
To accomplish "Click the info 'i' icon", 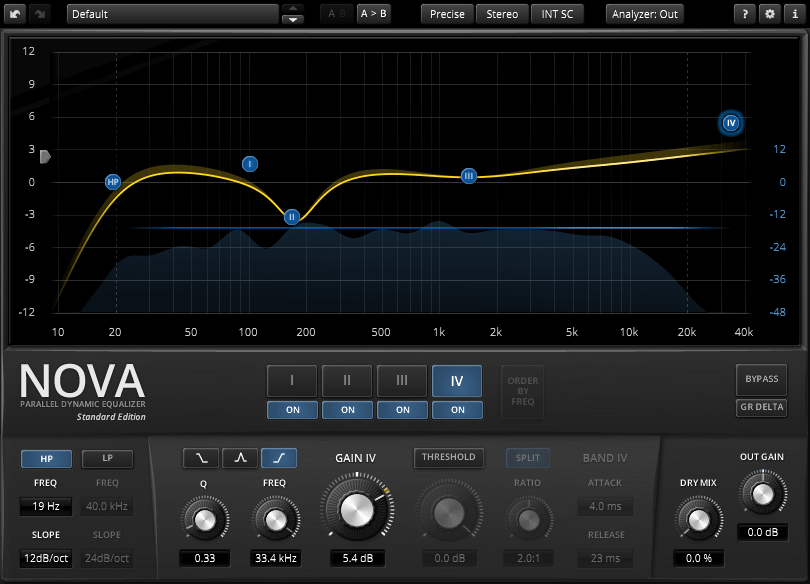I will [794, 14].
